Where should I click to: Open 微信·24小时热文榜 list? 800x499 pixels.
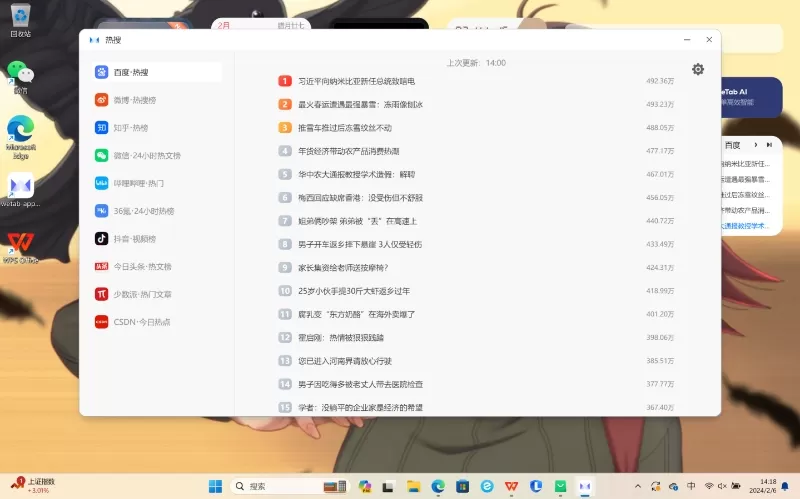144,156
